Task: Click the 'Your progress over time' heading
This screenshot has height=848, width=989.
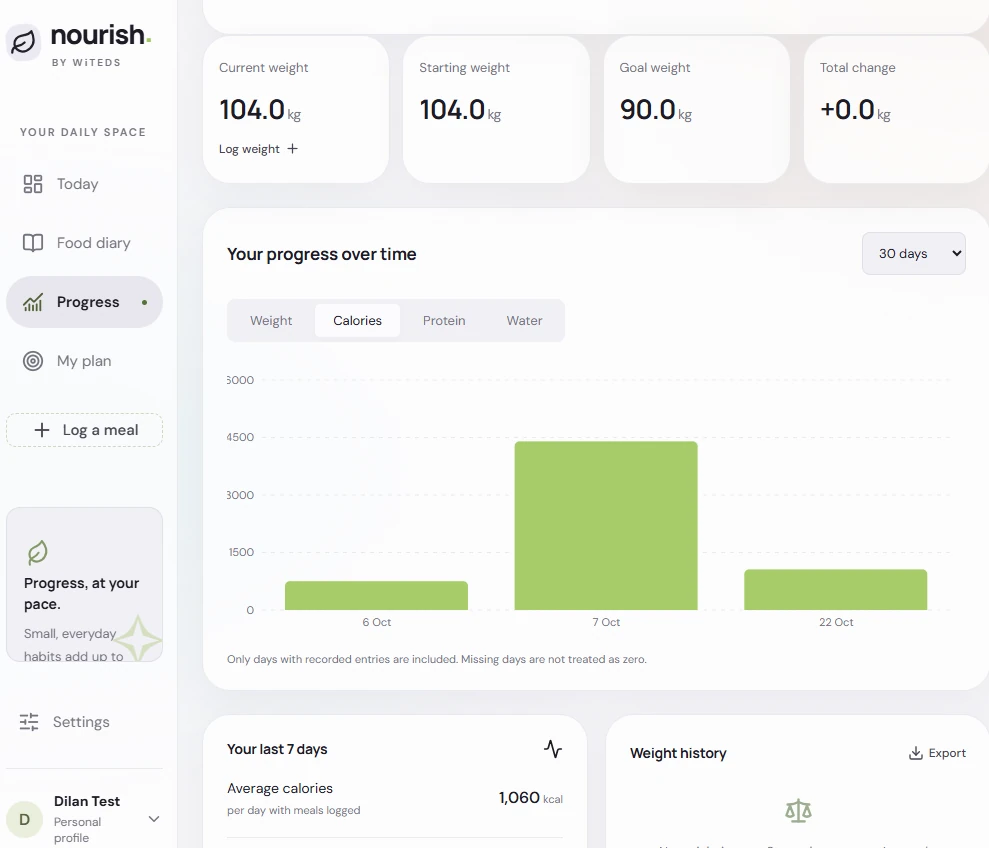Action: click(322, 254)
